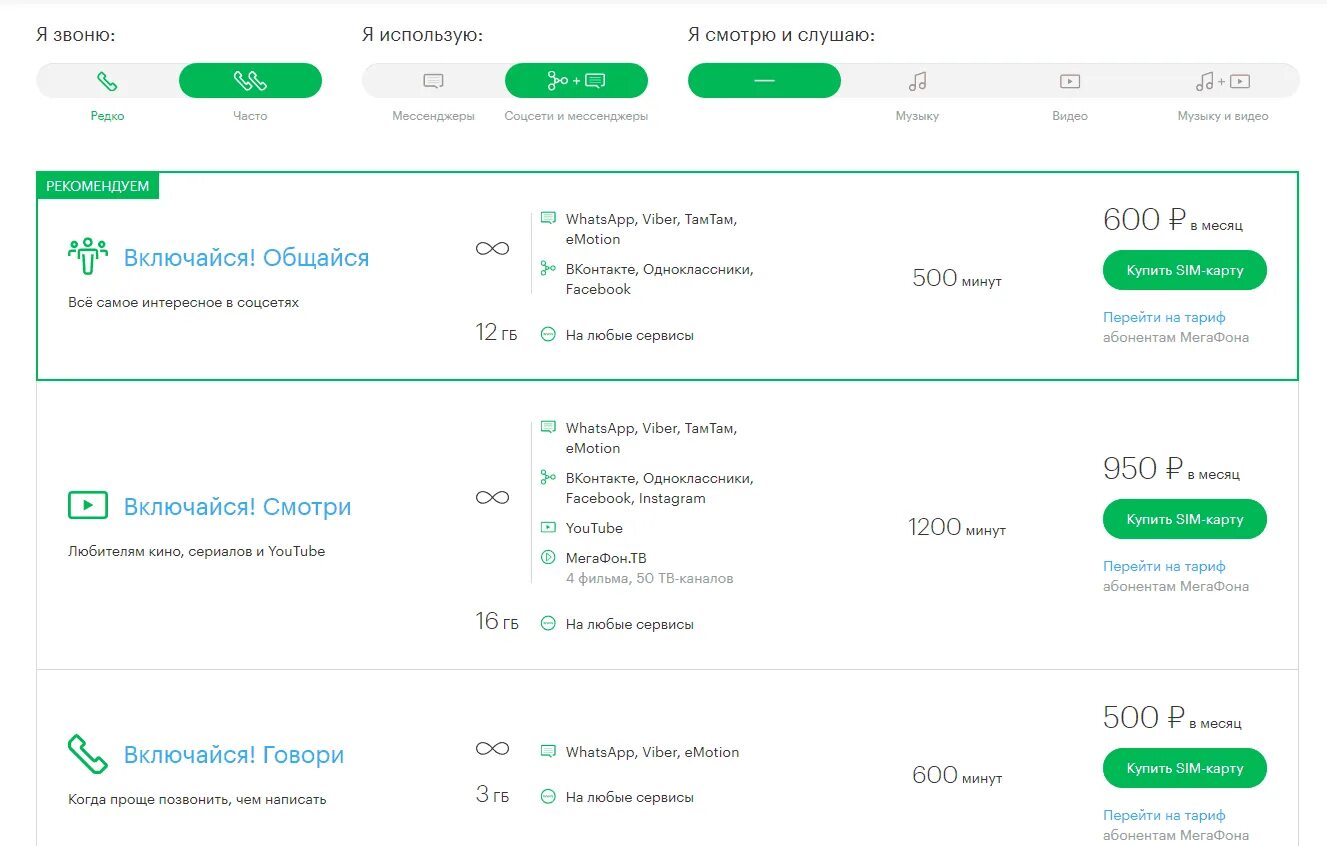Click messenger chat icon in Смотри row
This screenshot has width=1327, height=846.
tap(548, 427)
